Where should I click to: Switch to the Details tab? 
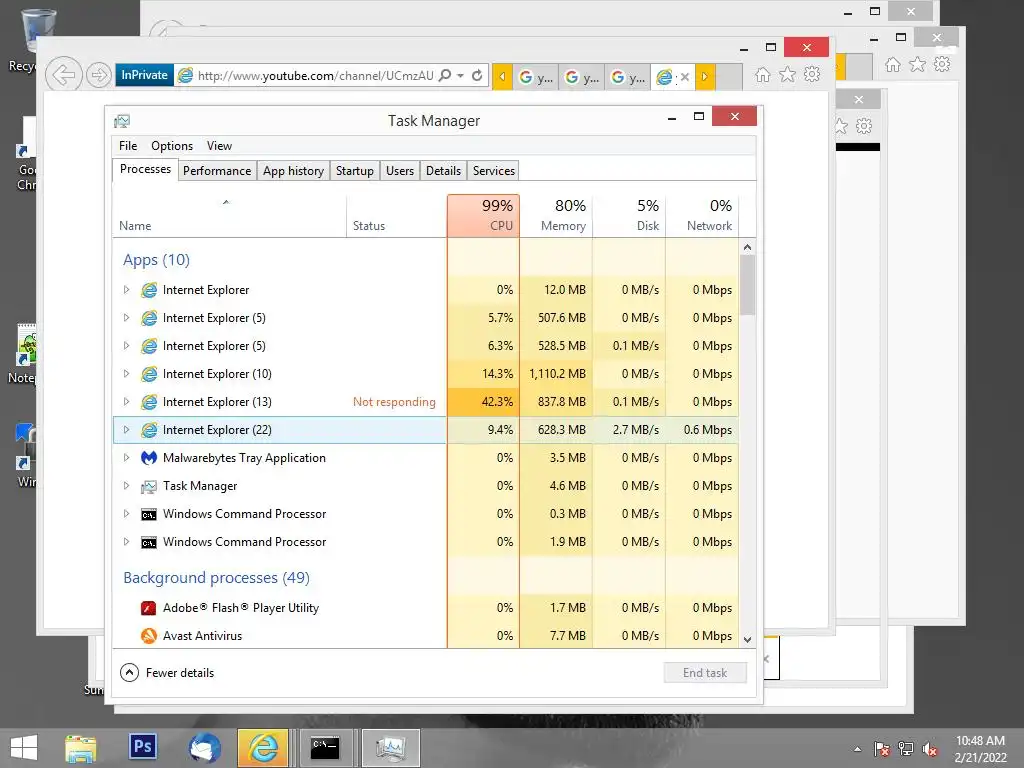pyautogui.click(x=443, y=170)
